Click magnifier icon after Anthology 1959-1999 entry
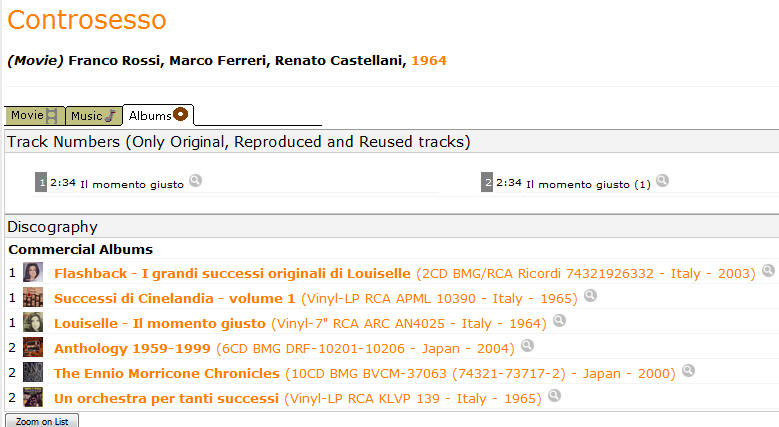 pos(527,345)
